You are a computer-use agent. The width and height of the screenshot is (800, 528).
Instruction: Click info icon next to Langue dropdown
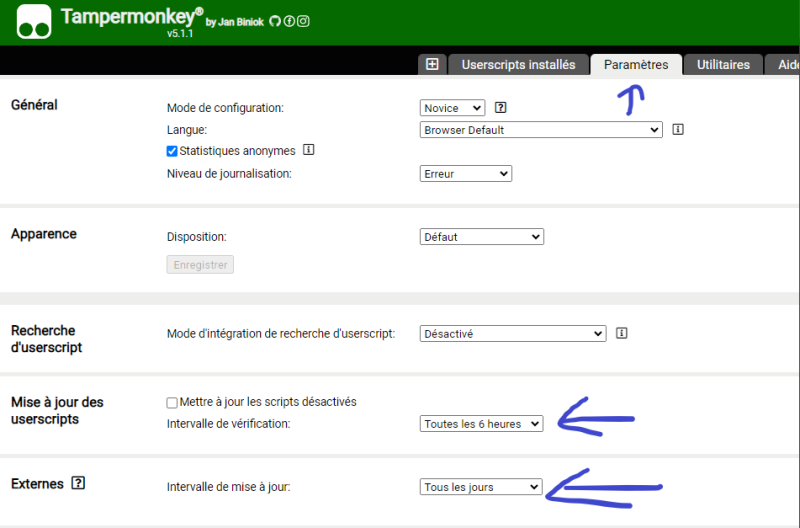tap(678, 129)
